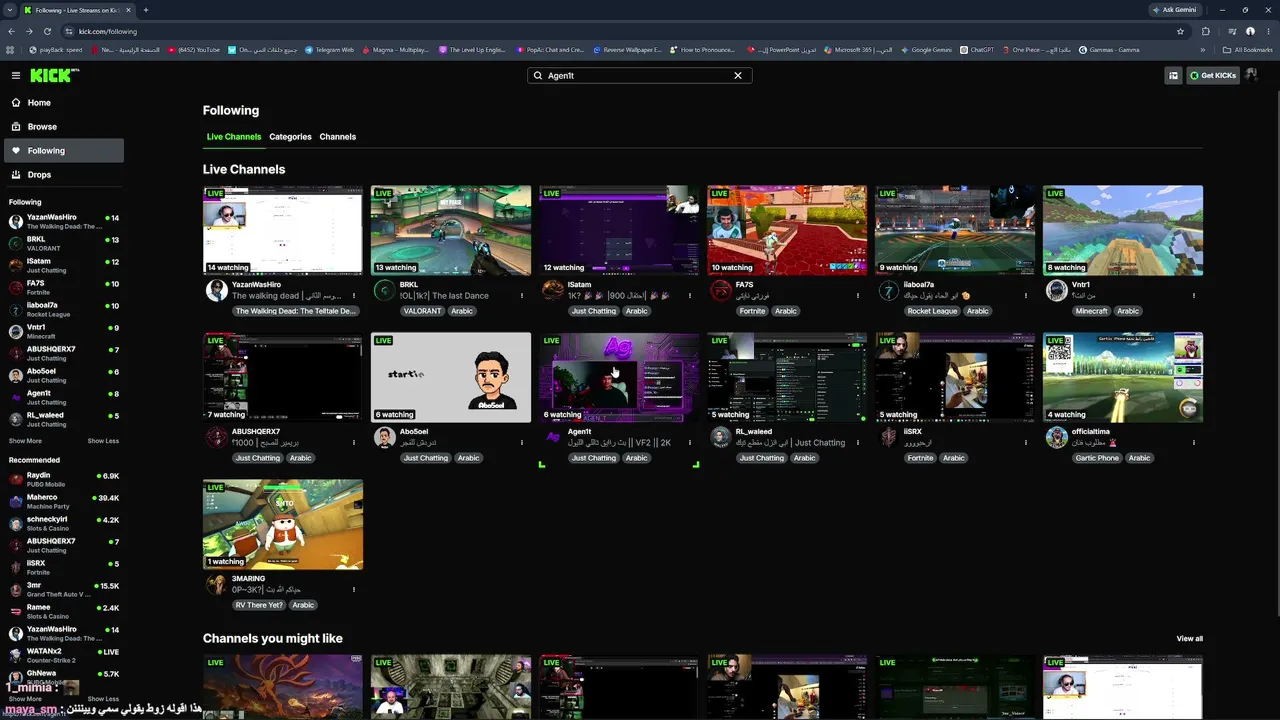
Task: Show More recommended channels in sidebar
Action: point(25,699)
